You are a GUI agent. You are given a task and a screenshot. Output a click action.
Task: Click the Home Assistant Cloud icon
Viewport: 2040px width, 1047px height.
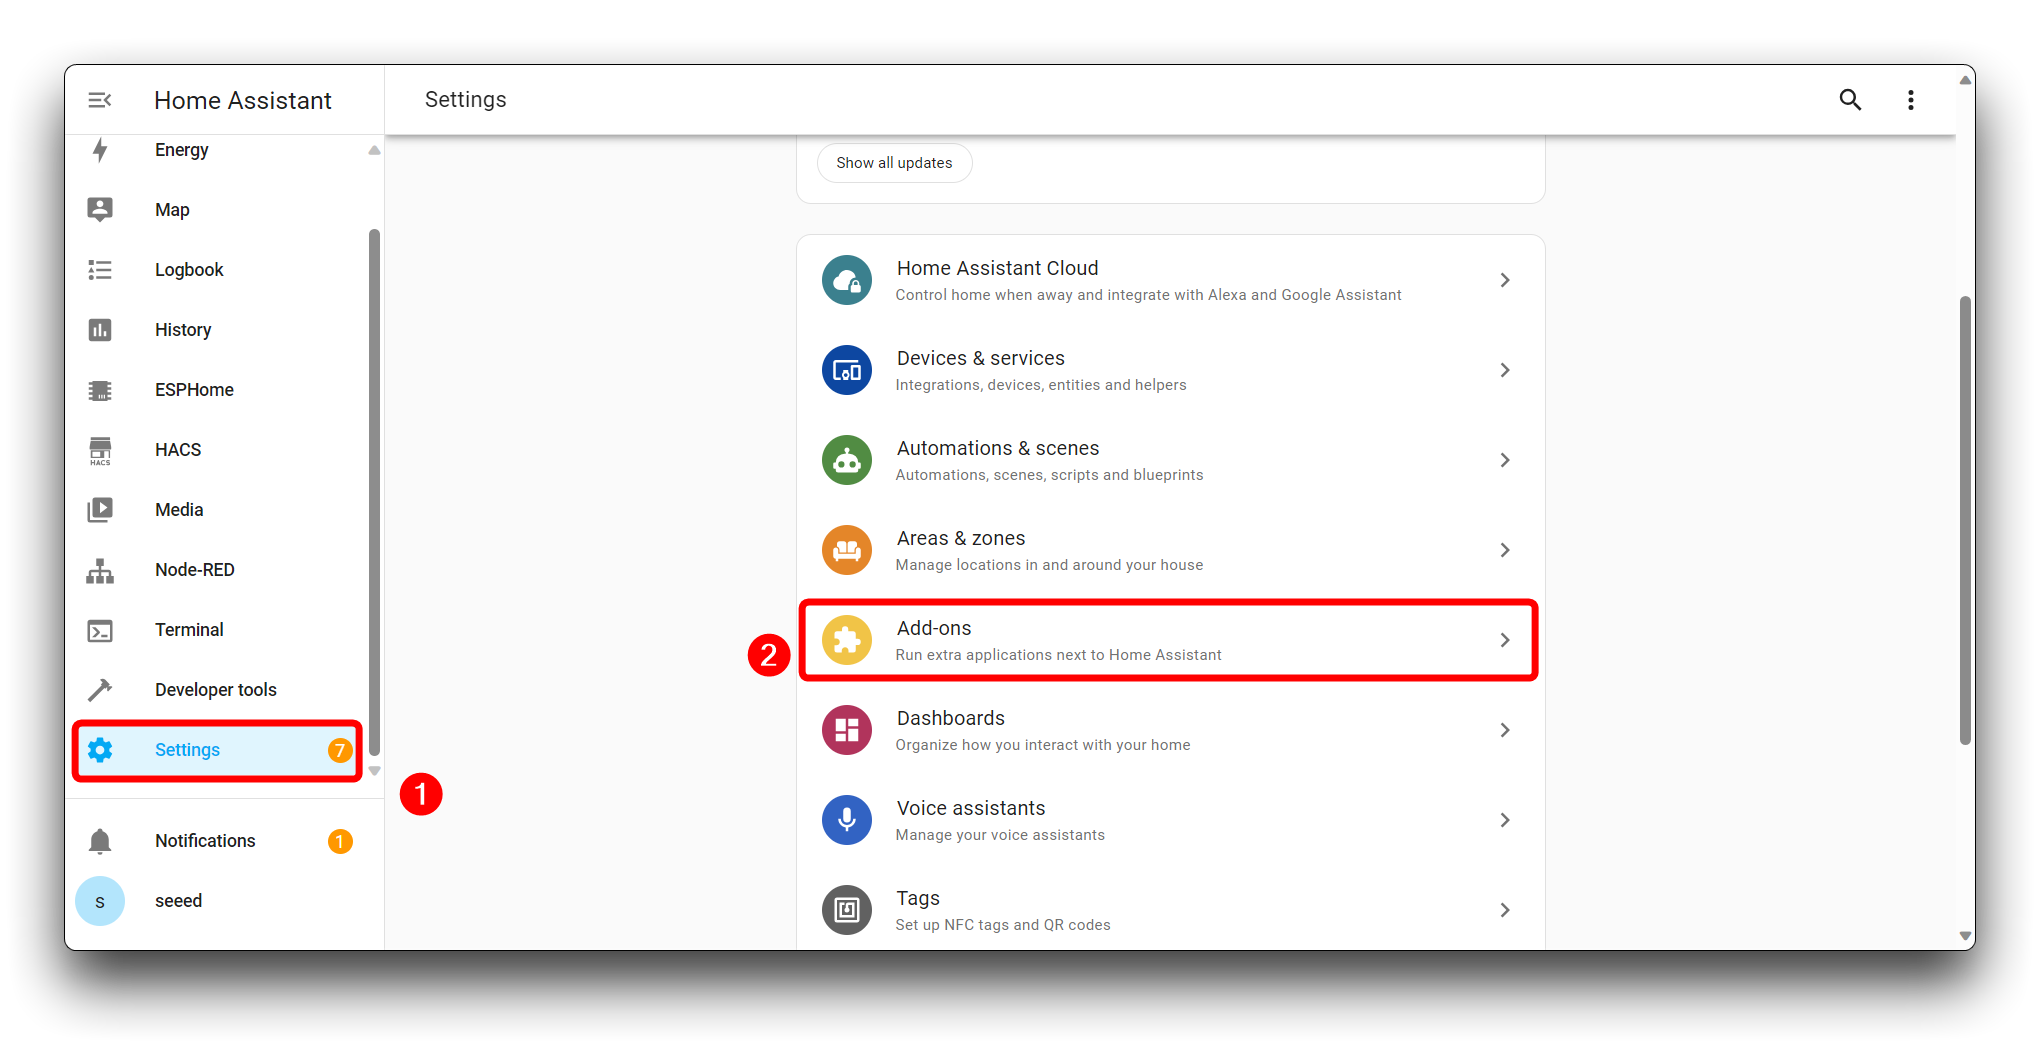[847, 280]
